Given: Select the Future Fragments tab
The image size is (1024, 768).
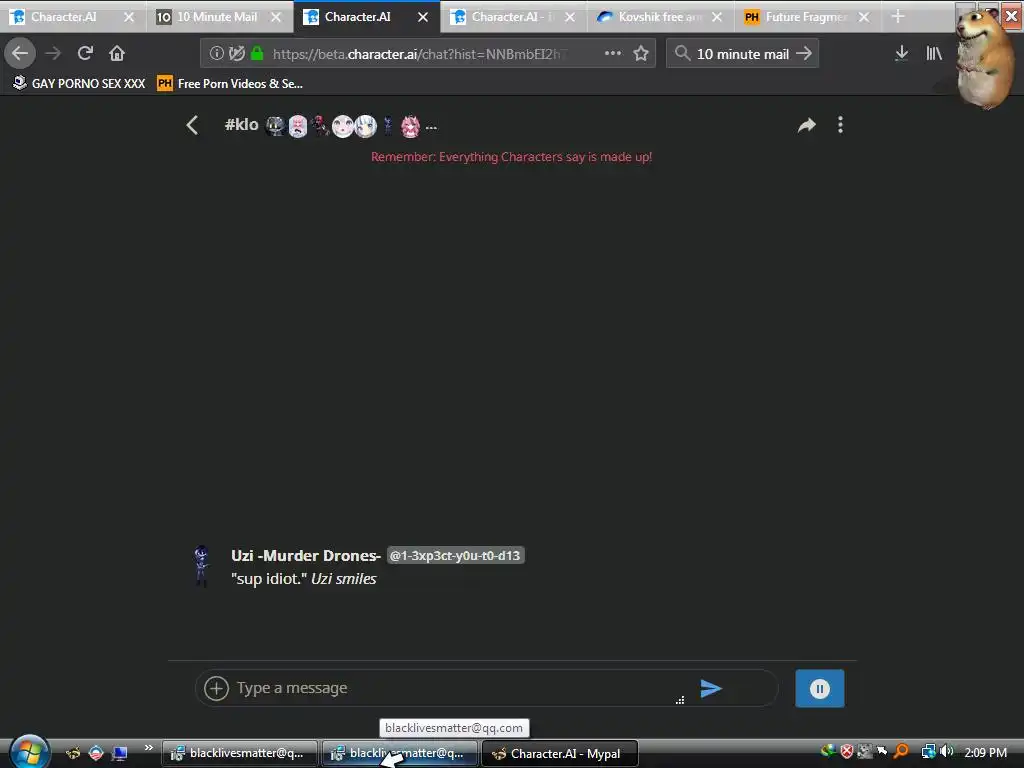Looking at the screenshot, I should pyautogui.click(x=807, y=17).
